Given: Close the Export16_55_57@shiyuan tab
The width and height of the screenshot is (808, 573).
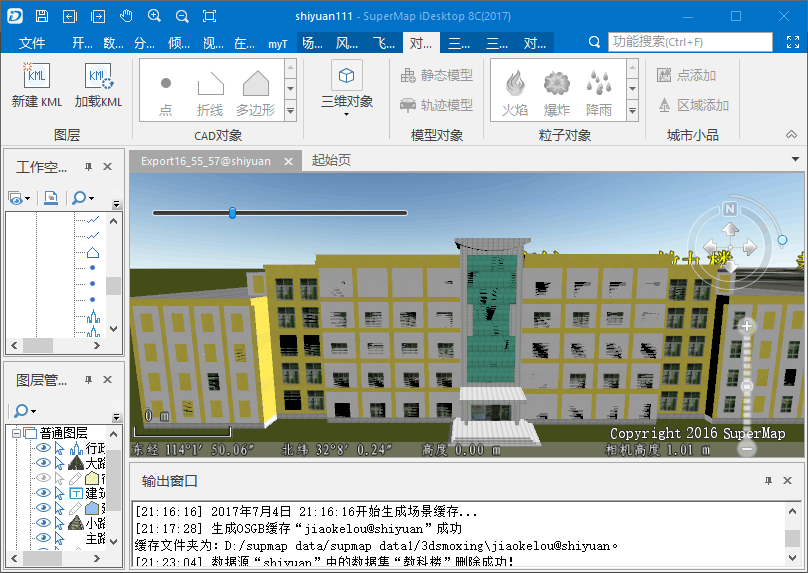Looking at the screenshot, I should (x=289, y=161).
